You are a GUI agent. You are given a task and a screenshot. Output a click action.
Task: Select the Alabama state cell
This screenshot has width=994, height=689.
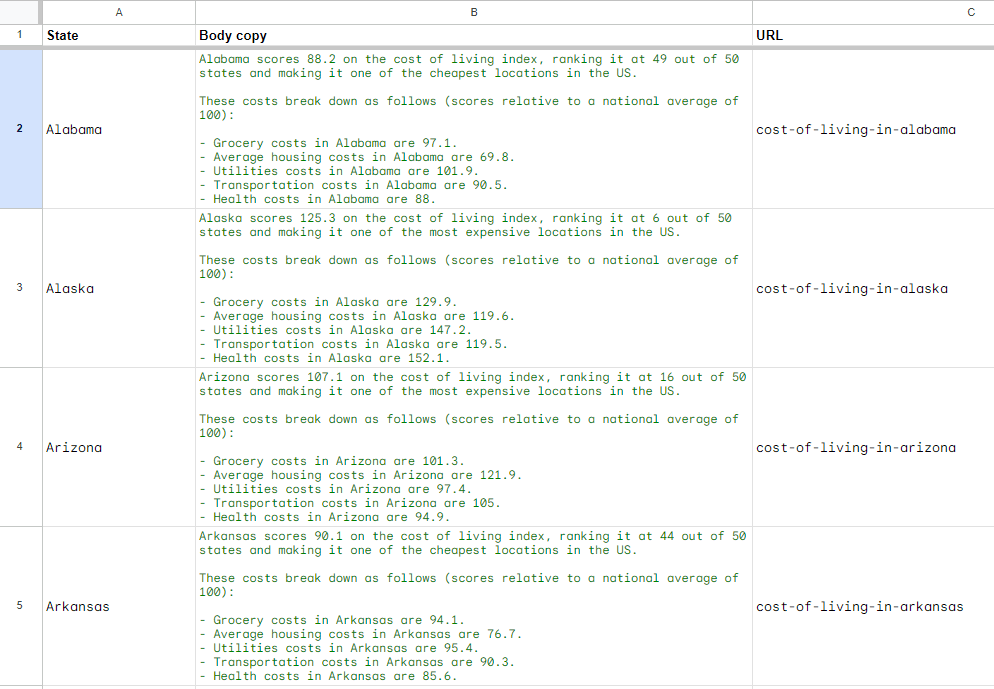(x=119, y=129)
